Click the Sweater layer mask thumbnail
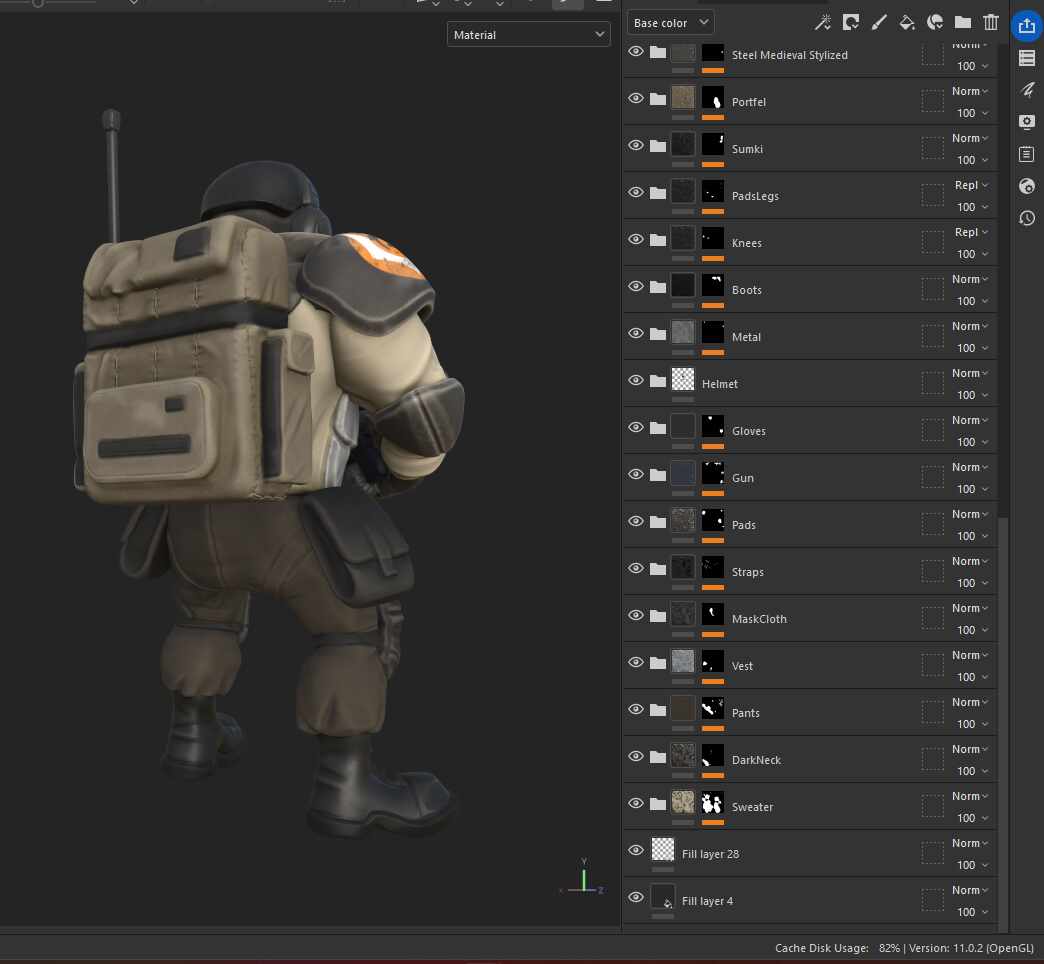This screenshot has width=1044, height=964. [x=712, y=803]
